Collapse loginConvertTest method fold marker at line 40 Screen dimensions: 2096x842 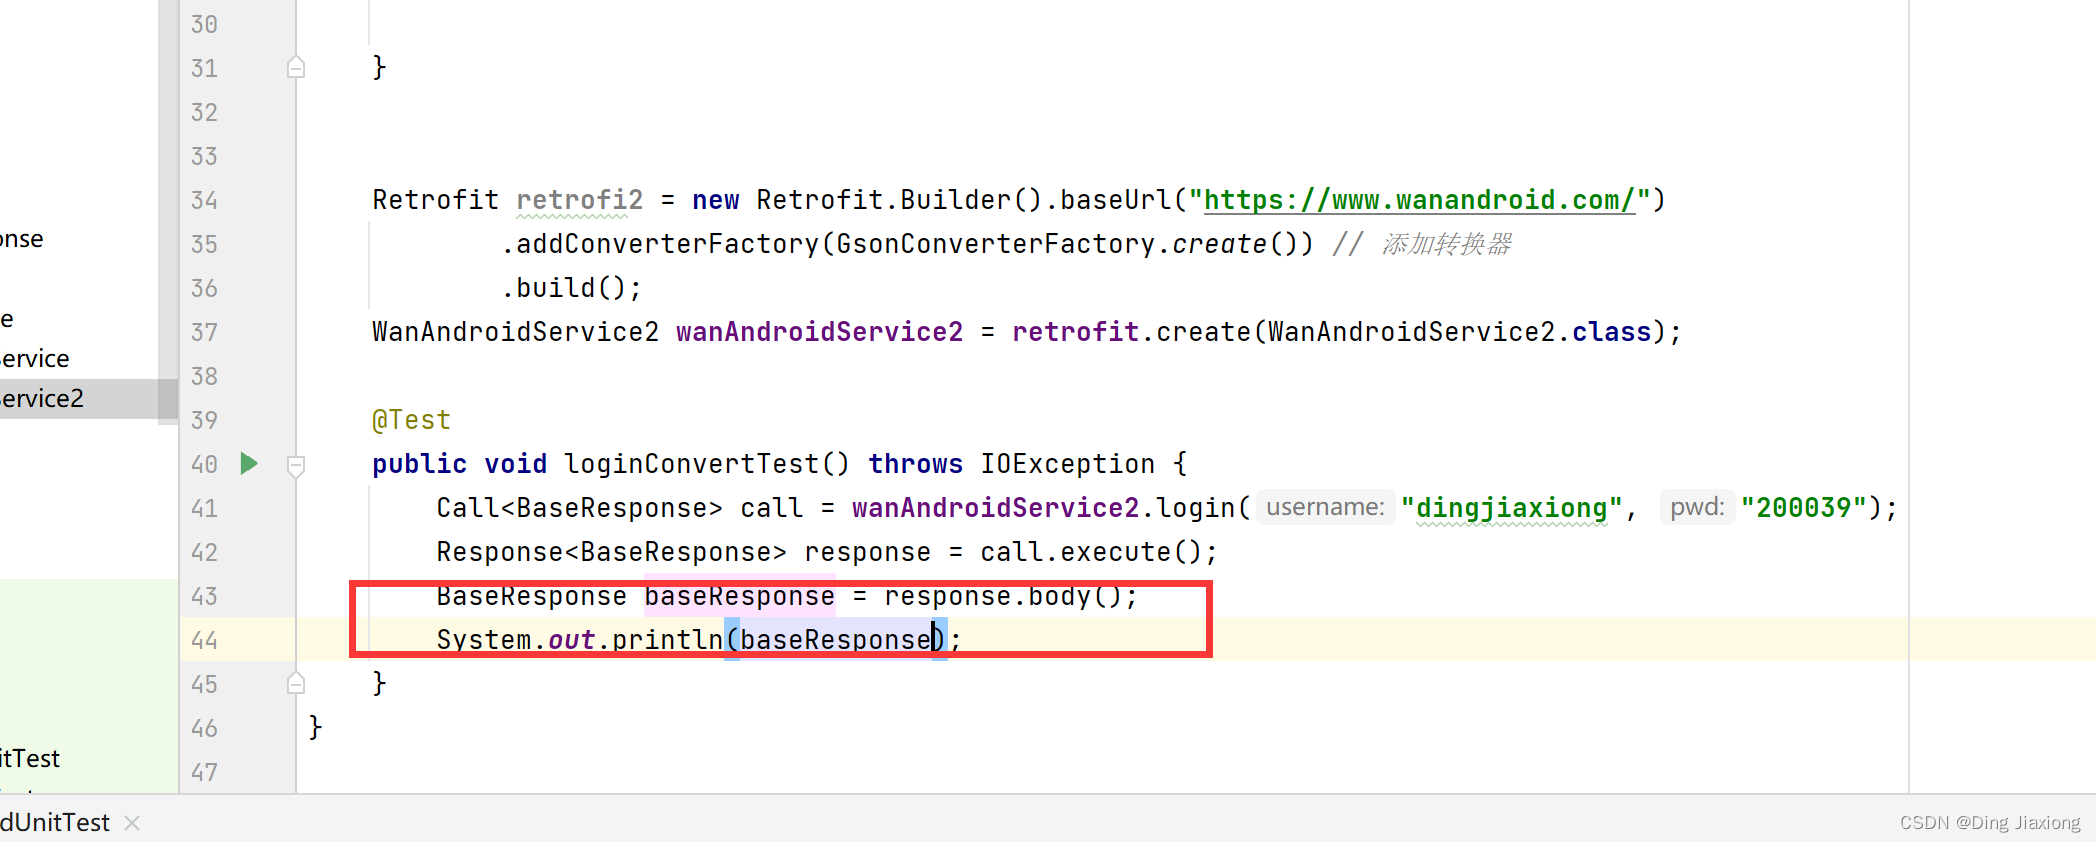click(296, 465)
